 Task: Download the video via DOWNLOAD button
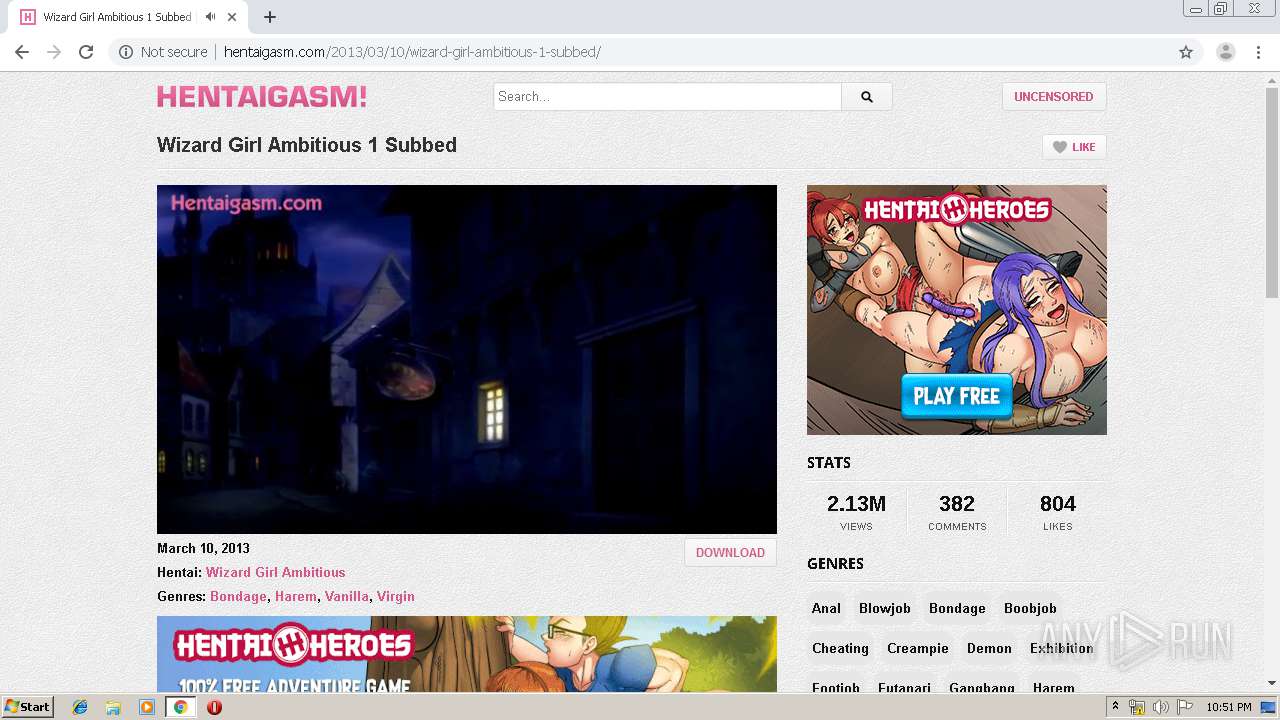coord(730,552)
